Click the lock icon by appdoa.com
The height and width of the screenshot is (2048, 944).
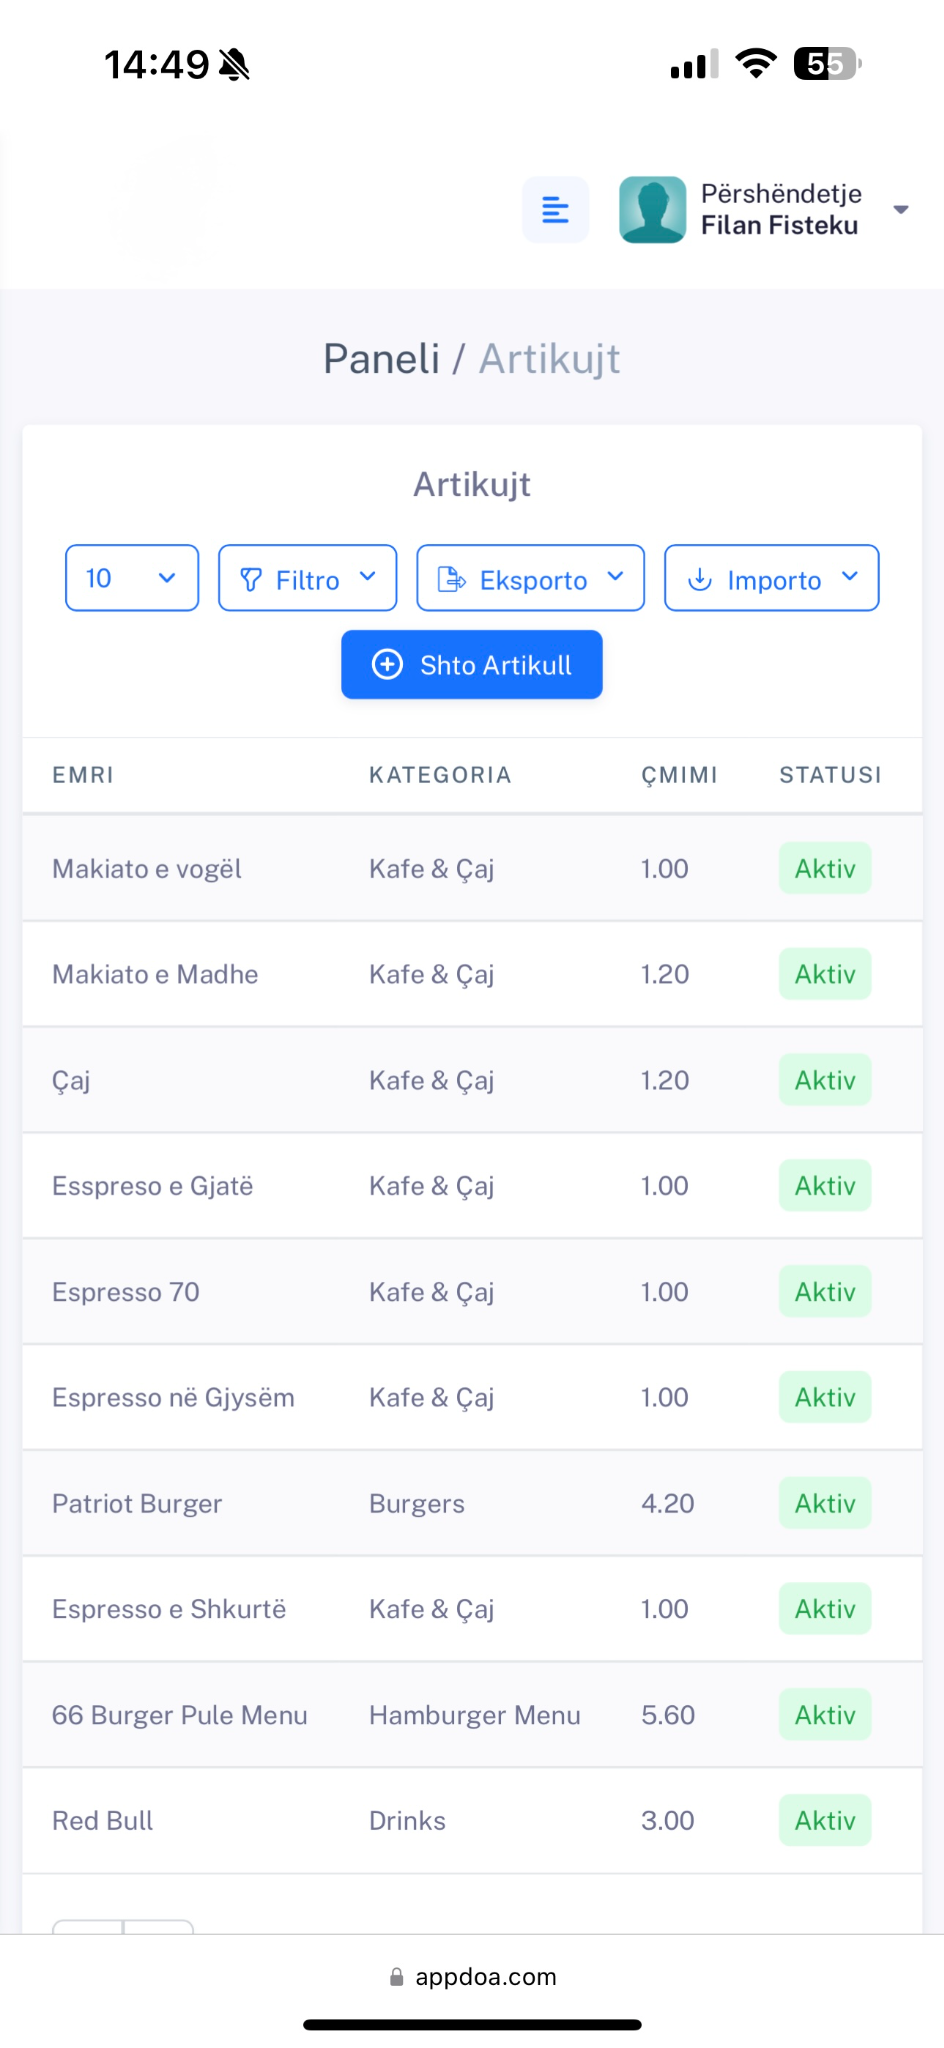(397, 1977)
